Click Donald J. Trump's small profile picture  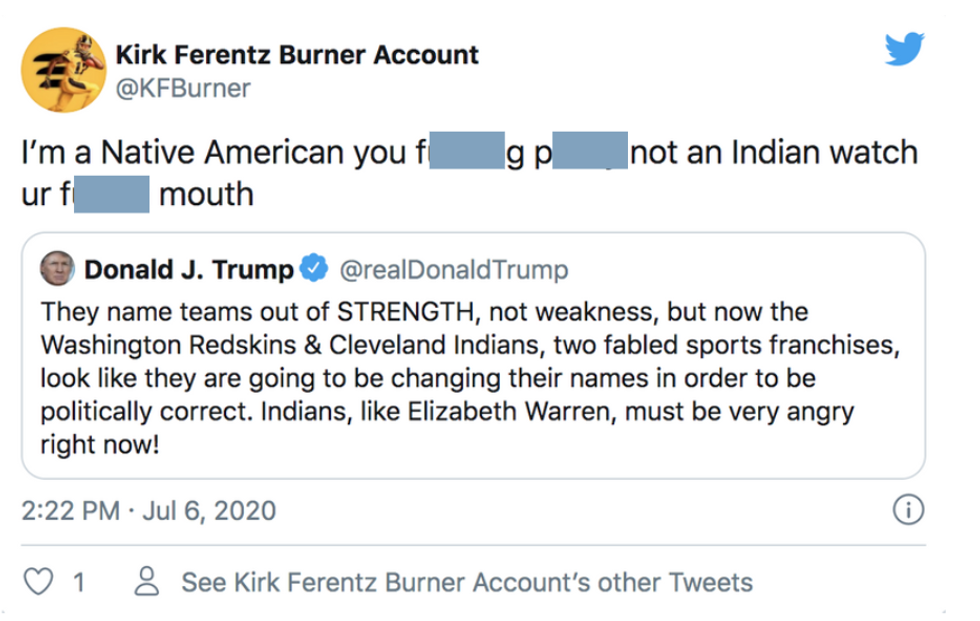(57, 269)
